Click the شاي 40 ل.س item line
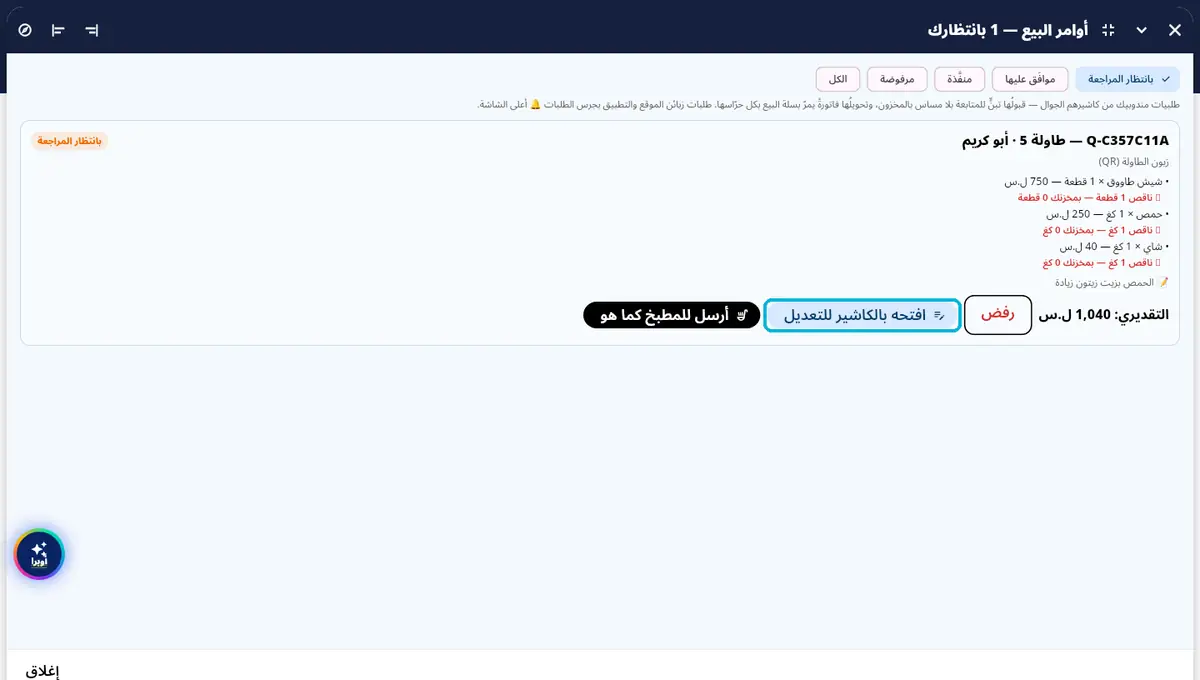1200x680 pixels. click(1113, 247)
